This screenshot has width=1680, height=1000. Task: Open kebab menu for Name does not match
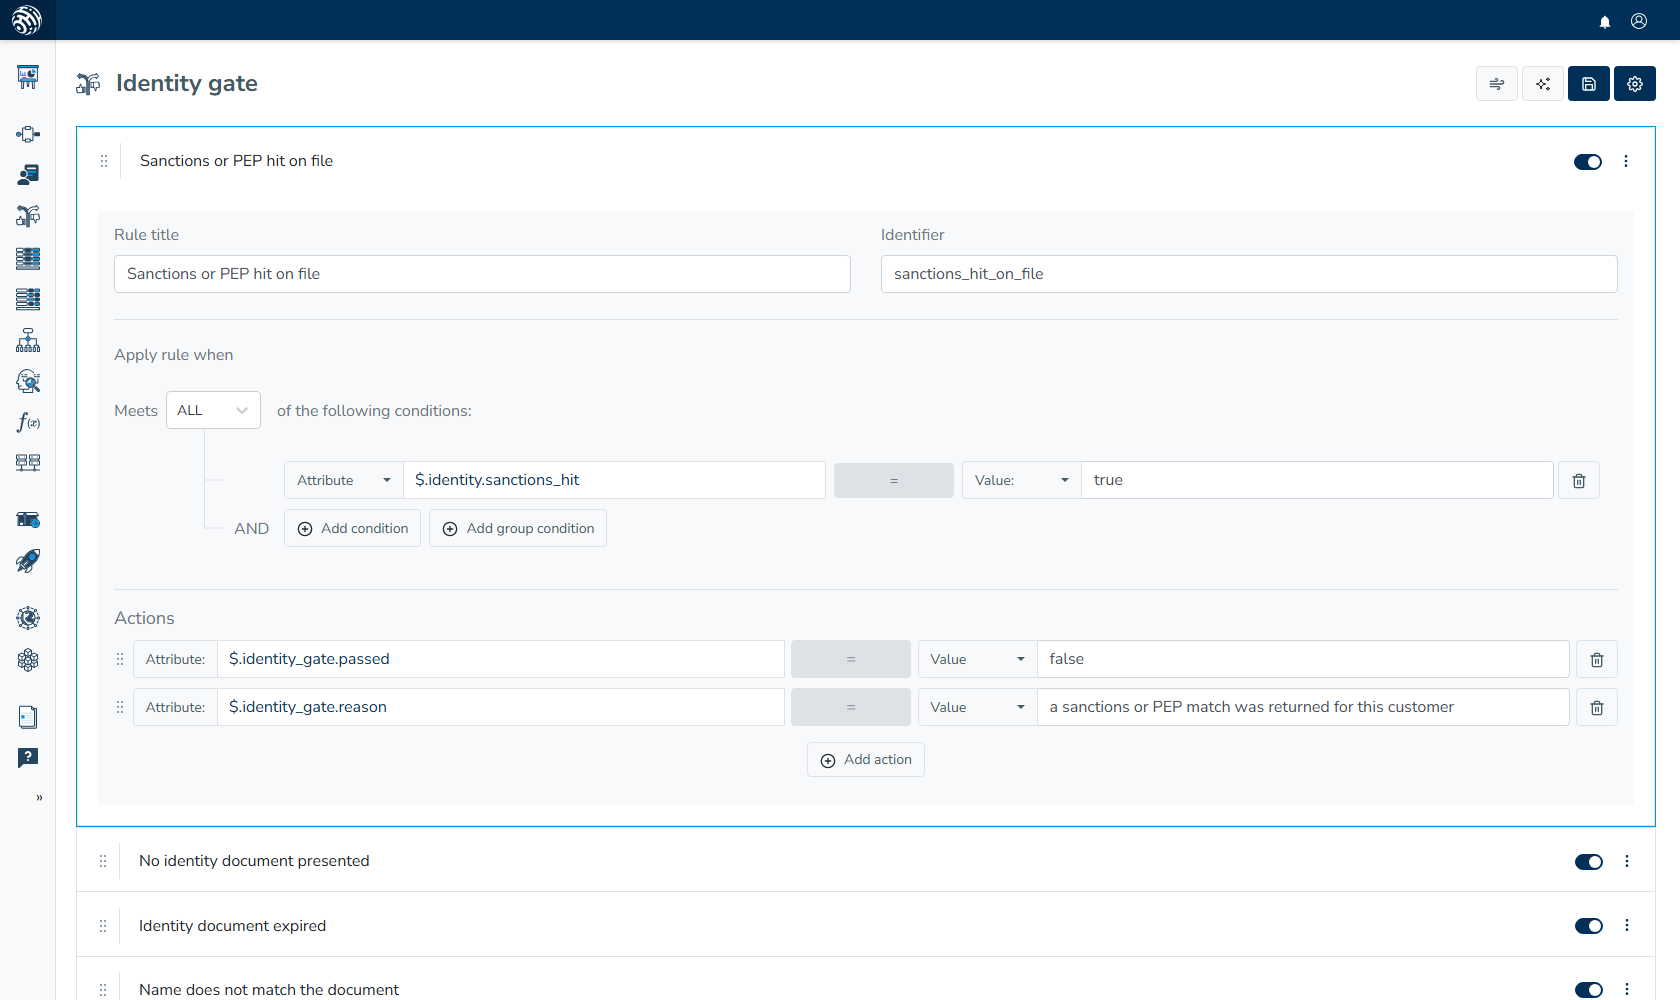tap(1627, 989)
